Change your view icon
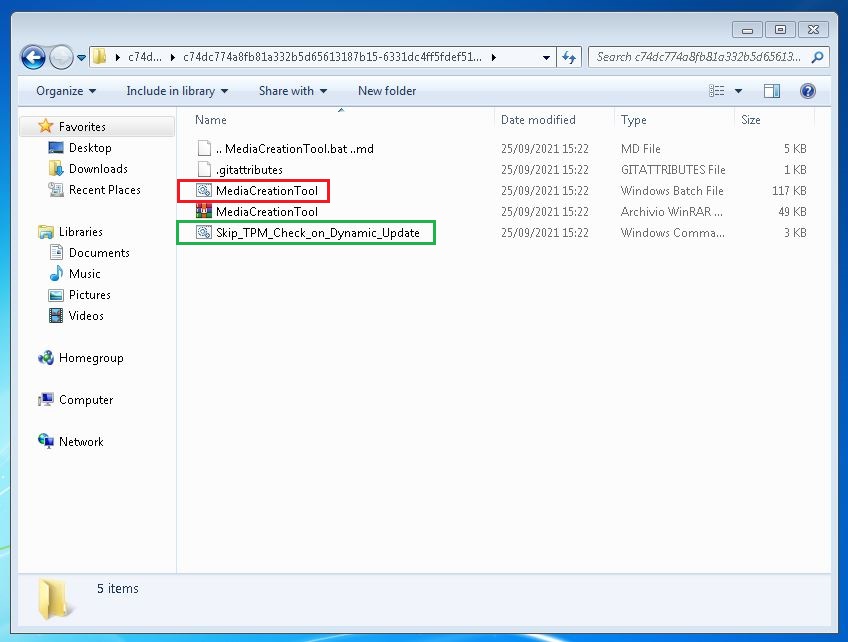The image size is (848, 642). click(717, 91)
